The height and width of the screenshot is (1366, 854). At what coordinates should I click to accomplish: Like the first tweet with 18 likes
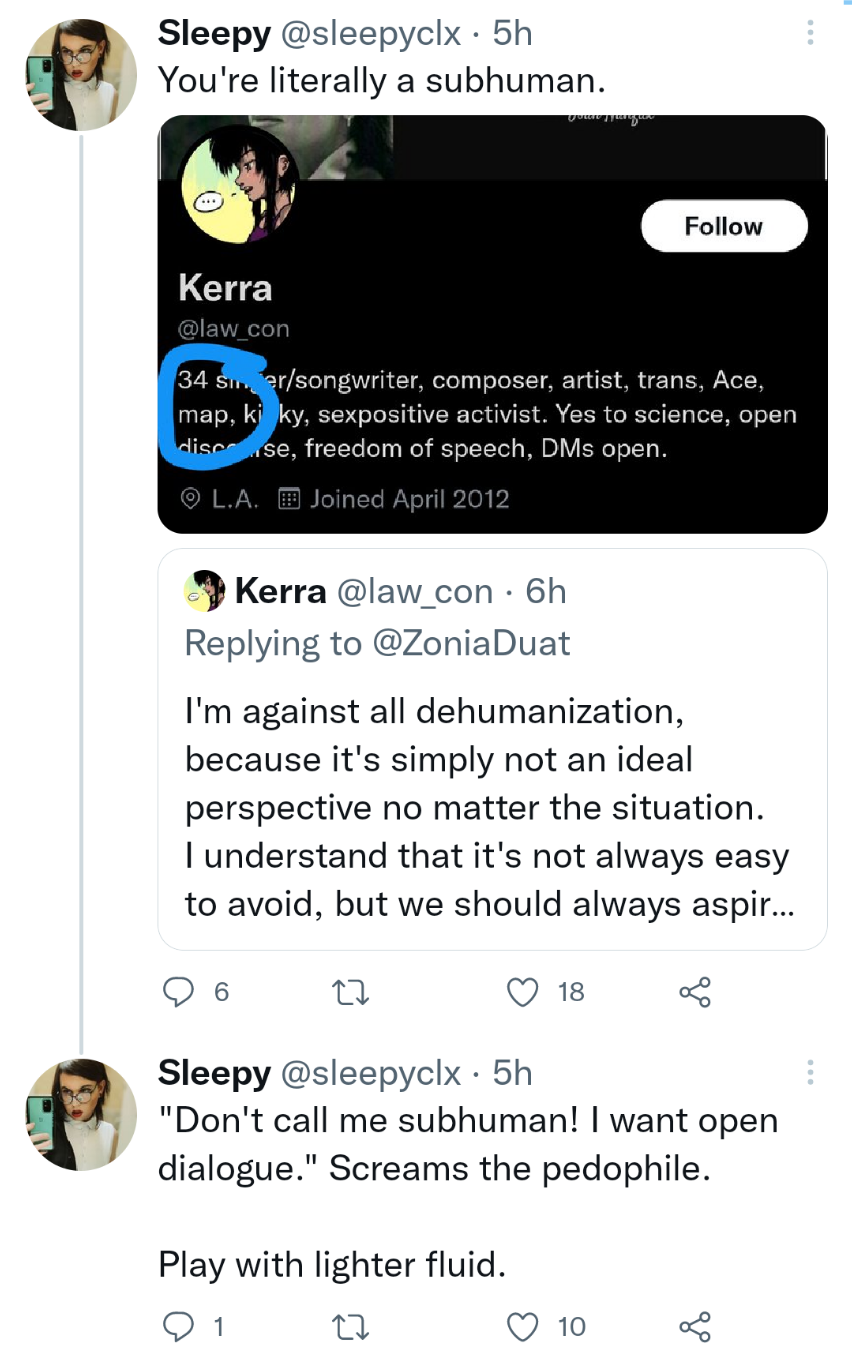tap(523, 991)
